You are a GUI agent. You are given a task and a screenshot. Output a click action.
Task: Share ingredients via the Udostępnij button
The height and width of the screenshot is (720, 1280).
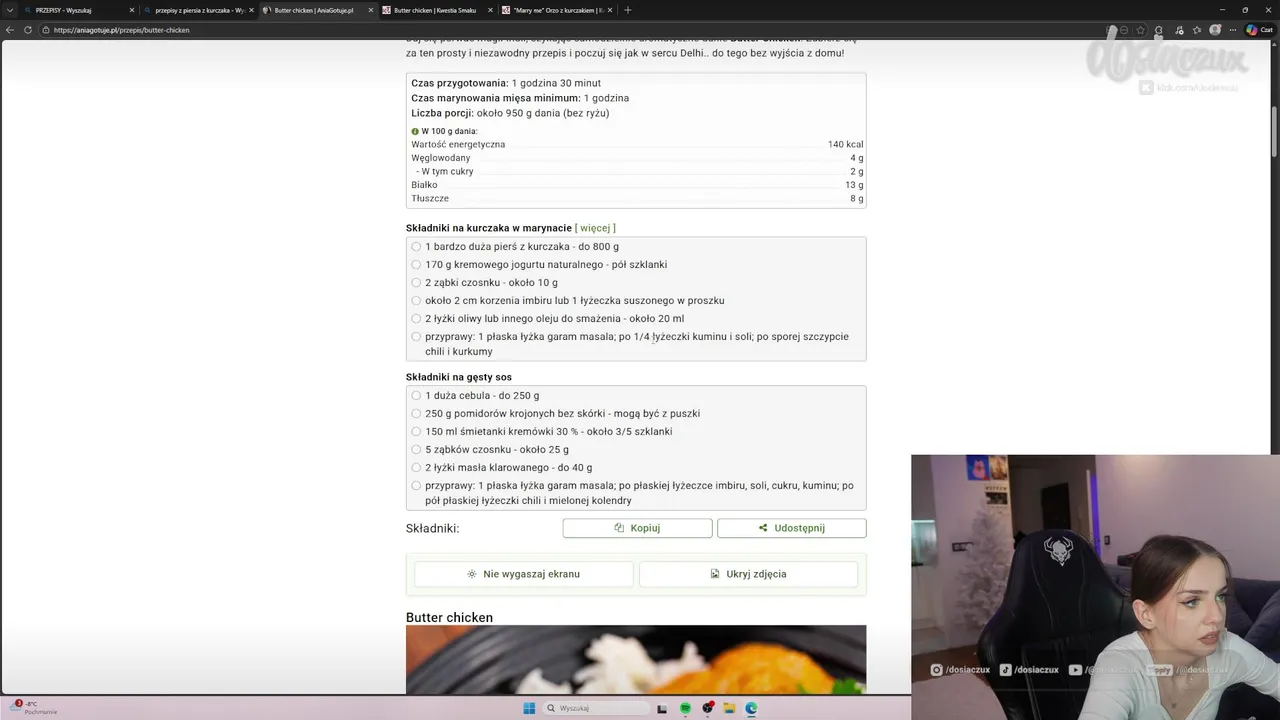click(791, 528)
